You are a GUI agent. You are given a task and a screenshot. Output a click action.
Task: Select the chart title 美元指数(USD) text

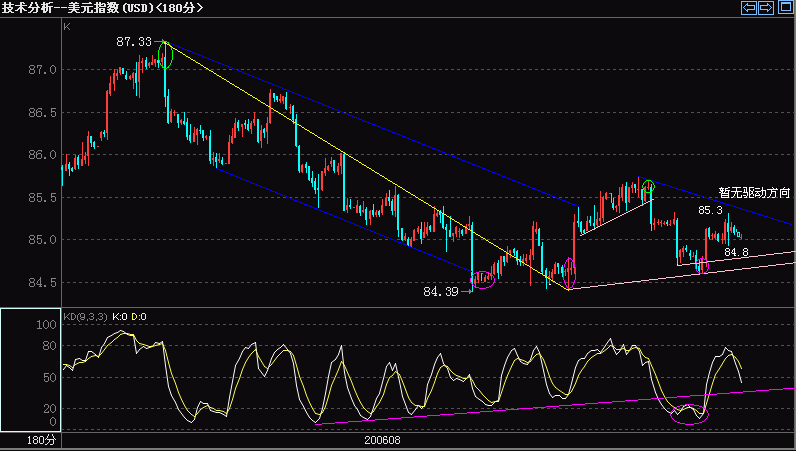[x=110, y=8]
